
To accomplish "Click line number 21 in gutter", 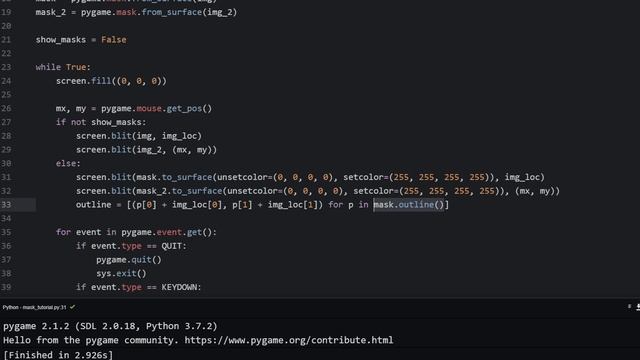I will 6,40.
